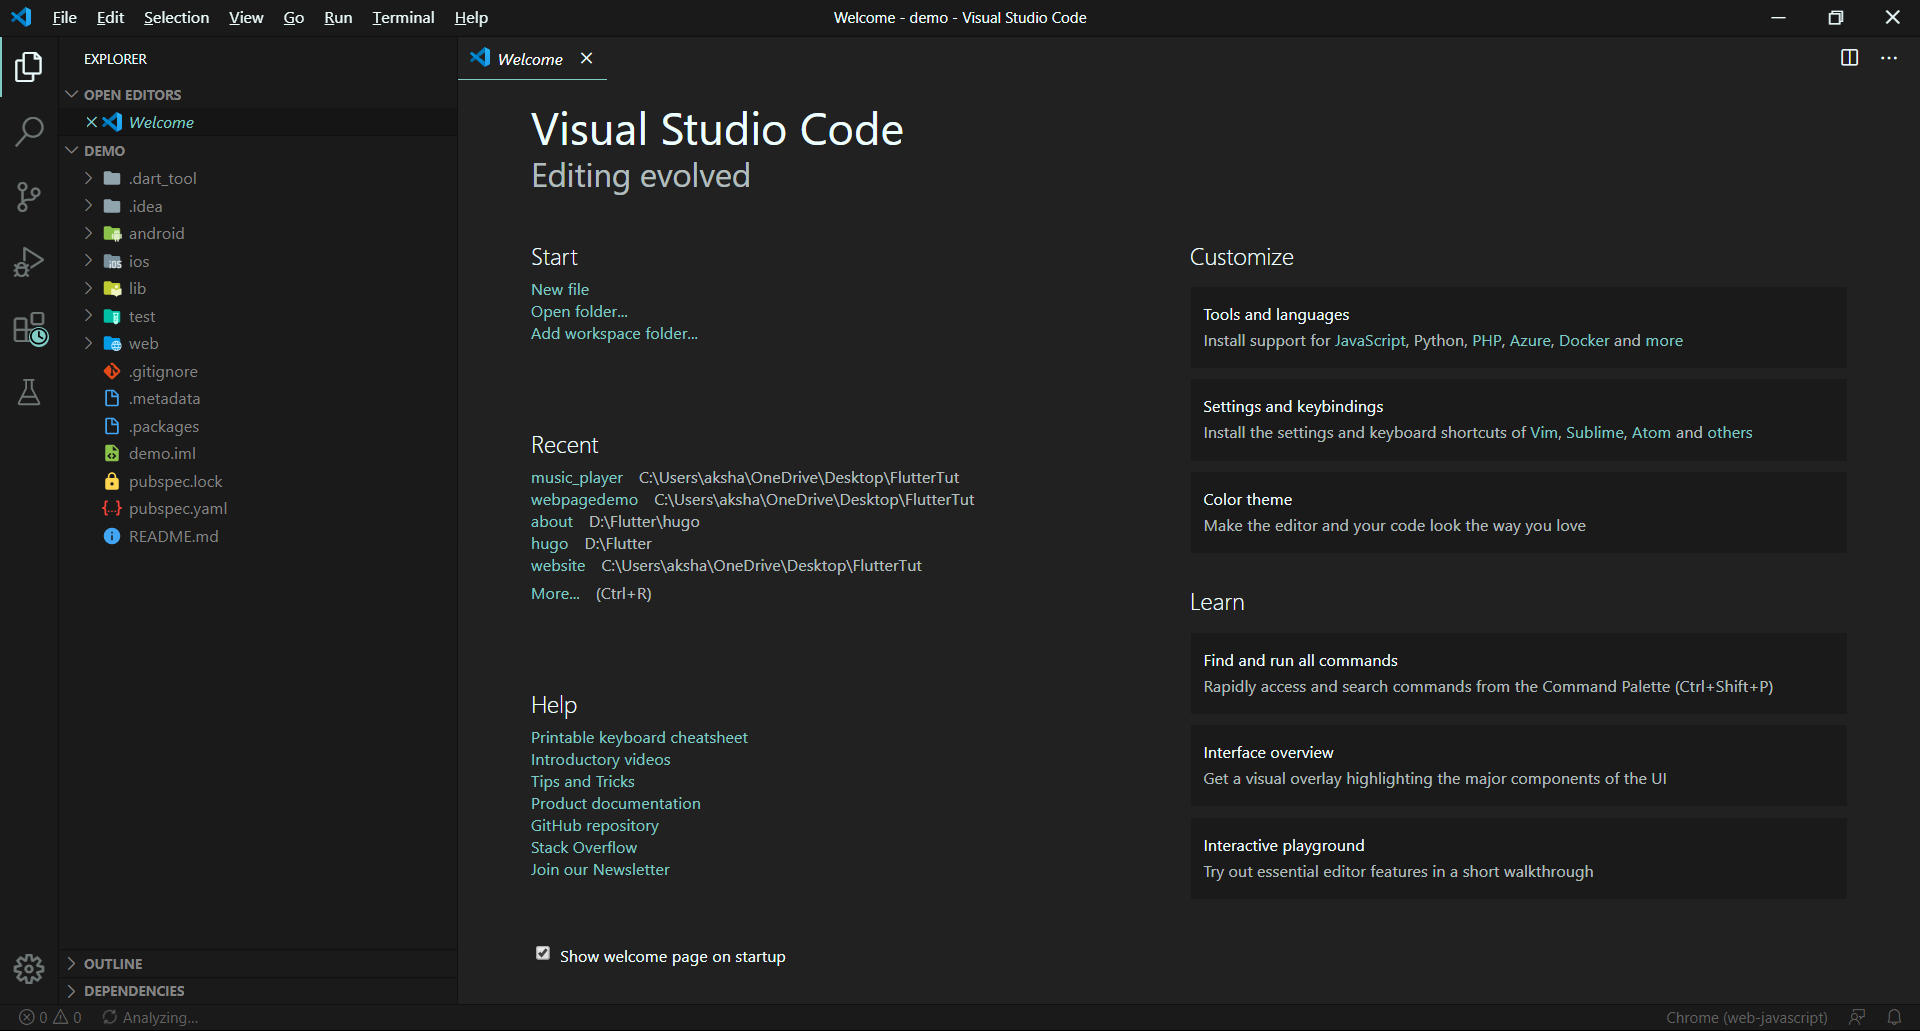
Task: Close Welcome in Open Editors list
Action: 91,122
